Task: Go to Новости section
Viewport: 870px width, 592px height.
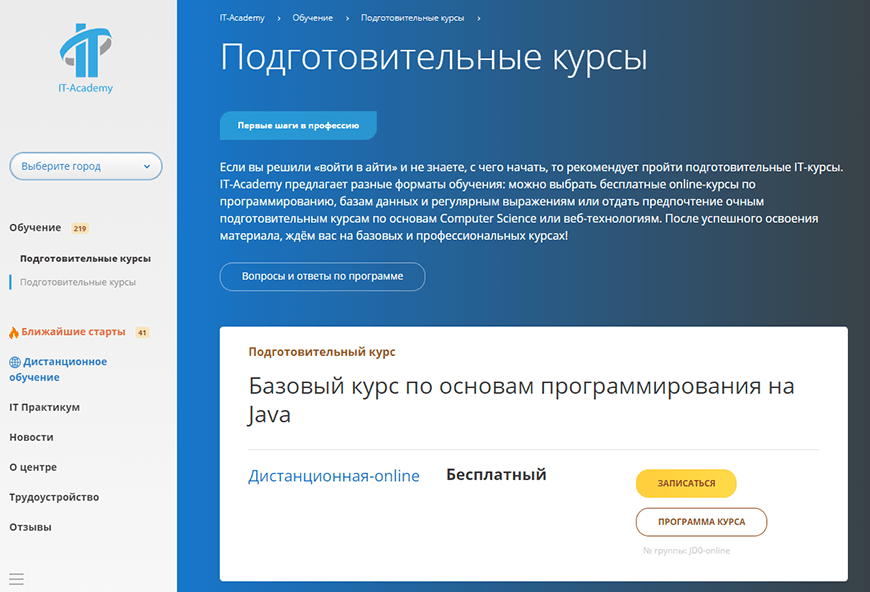Action: click(31, 437)
